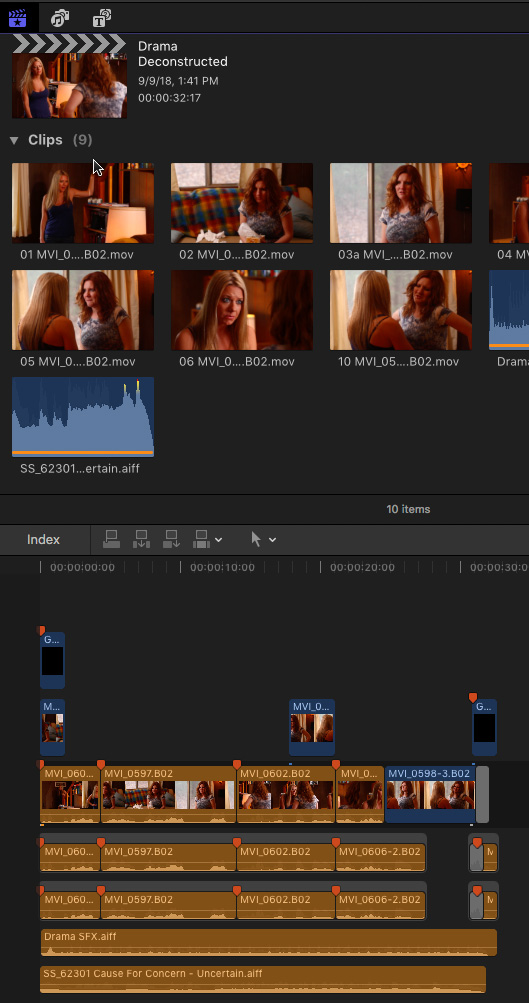This screenshot has height=1003, width=529.
Task: Open the Libraries sidebar (clapperboard star icon)
Action: tap(18, 17)
